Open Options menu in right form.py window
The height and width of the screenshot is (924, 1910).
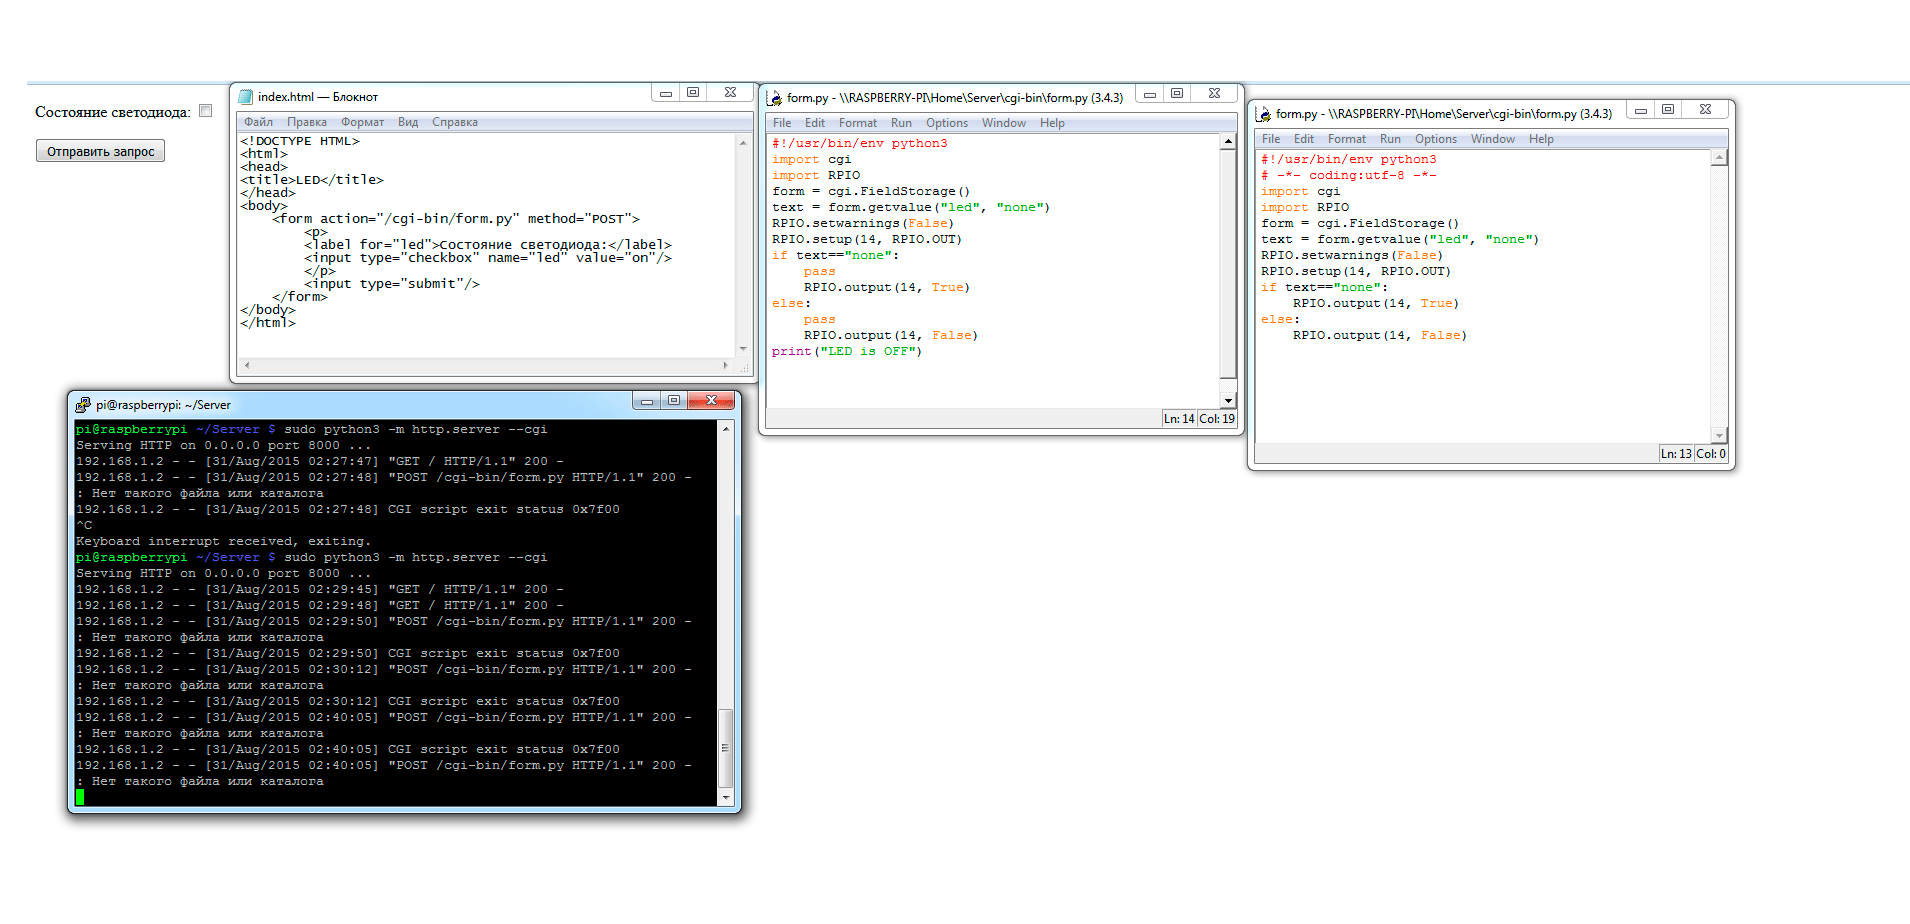coord(1436,139)
